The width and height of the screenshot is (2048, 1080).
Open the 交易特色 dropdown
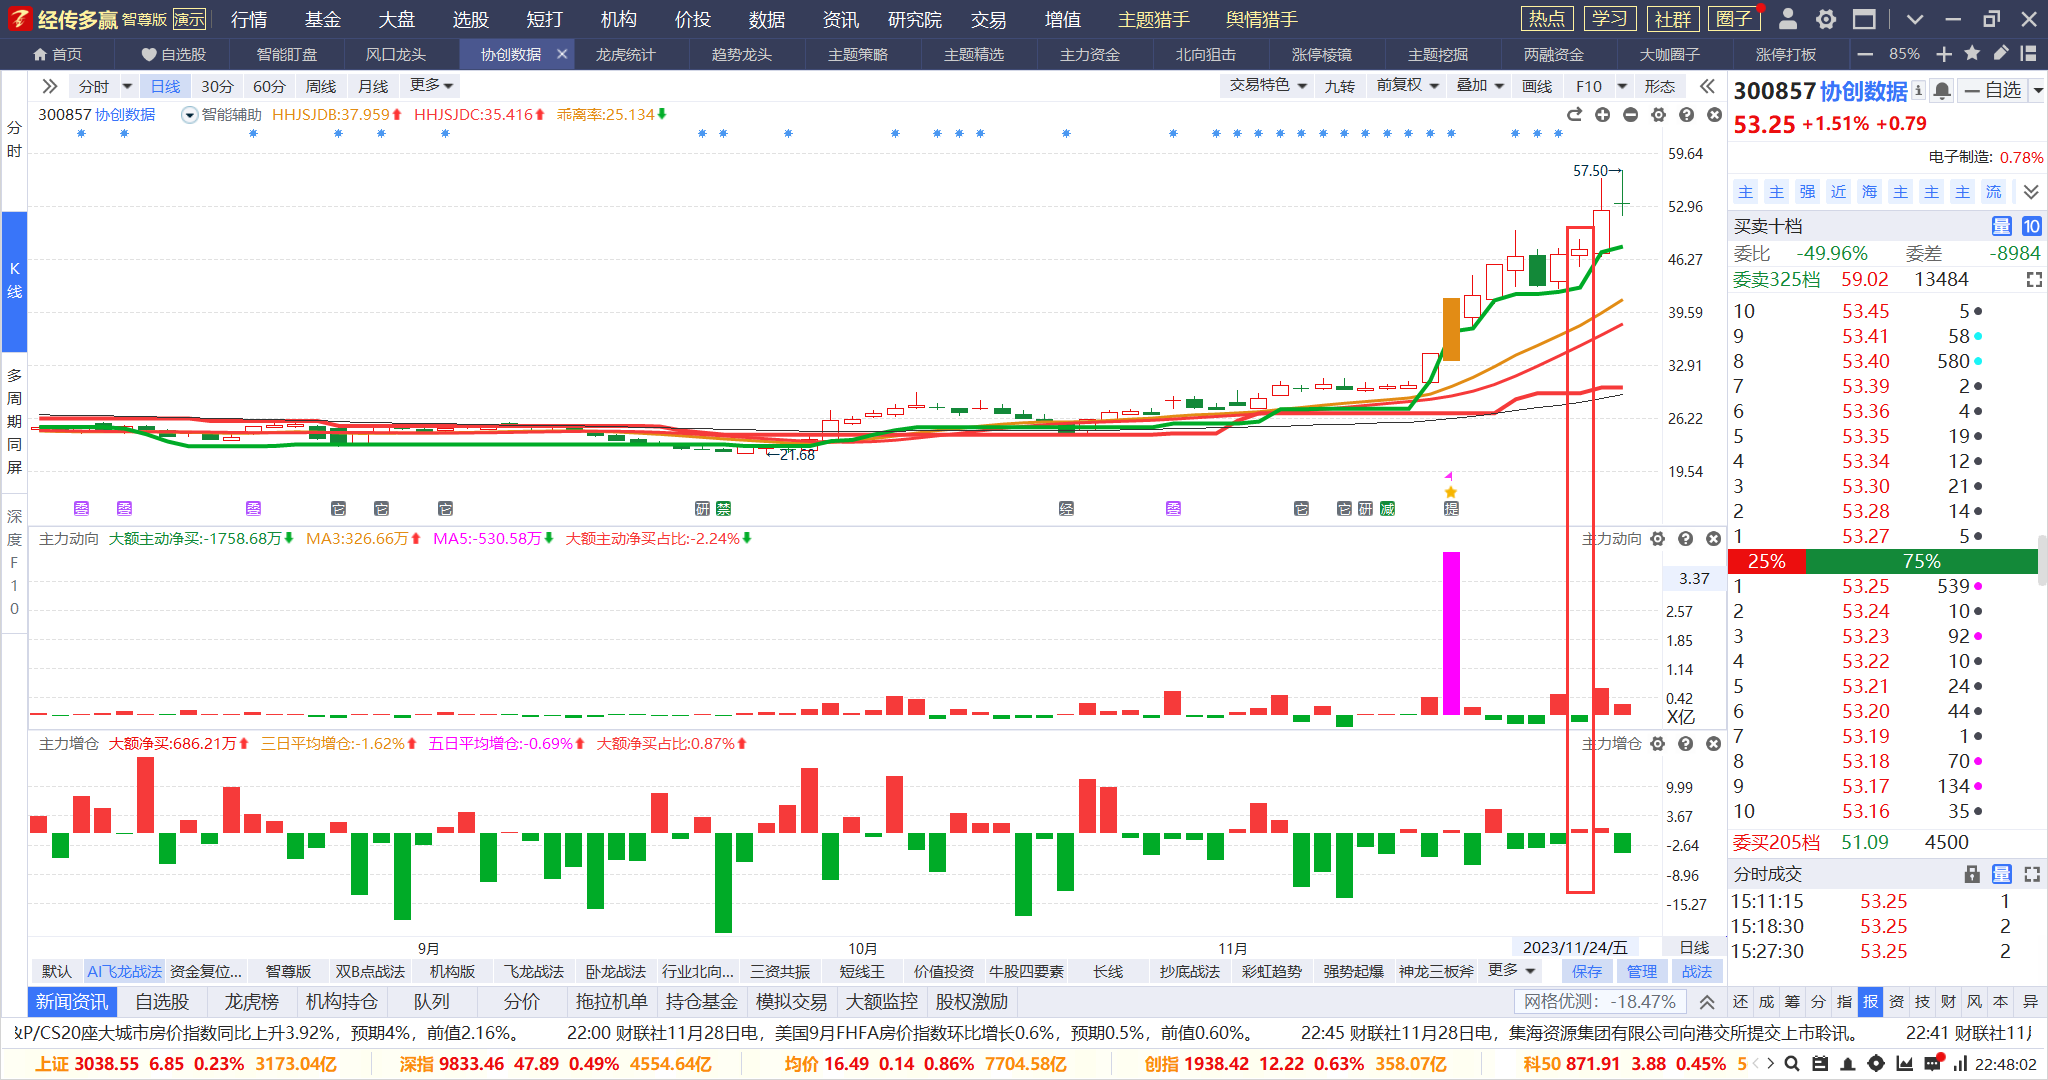tap(1268, 86)
